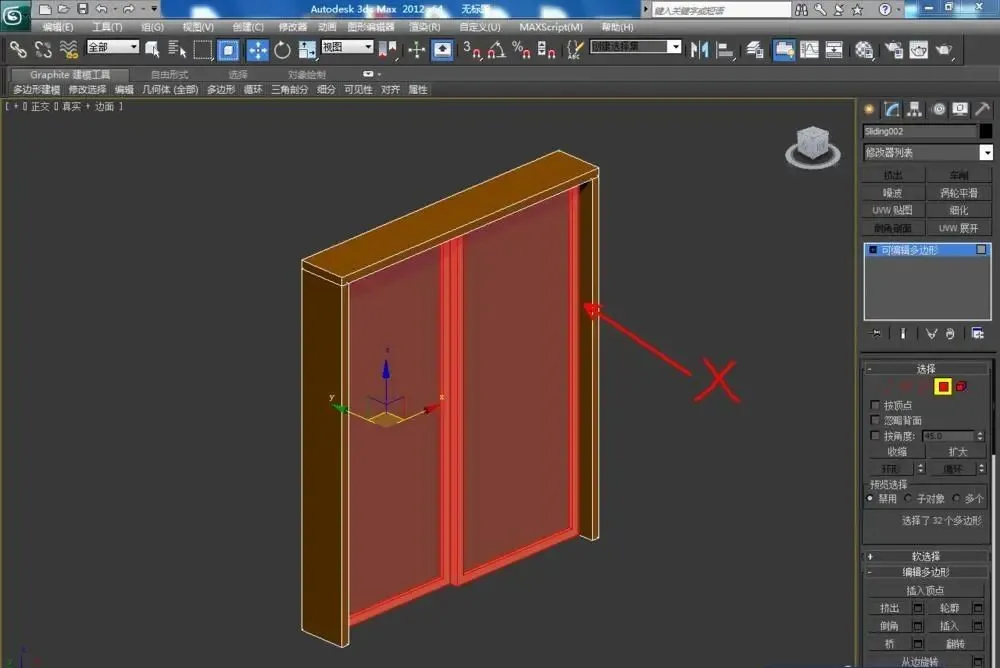Click the ViewCube navigation widget
The image size is (1000, 668).
(x=812, y=147)
